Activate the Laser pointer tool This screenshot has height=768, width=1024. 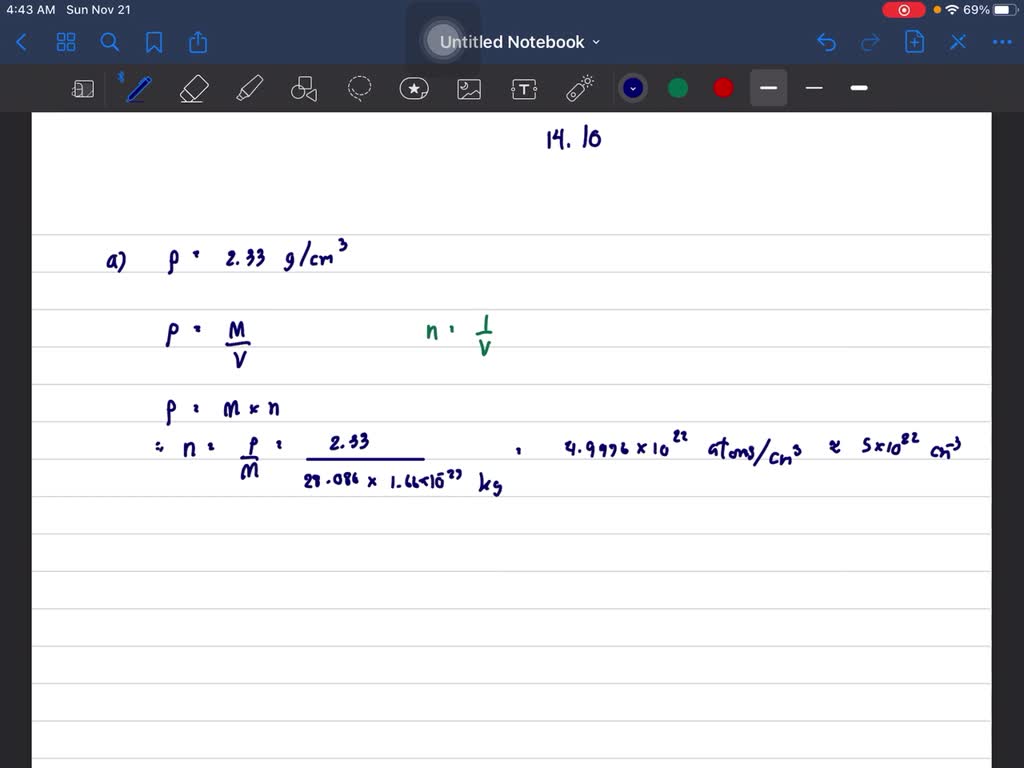tap(580, 89)
